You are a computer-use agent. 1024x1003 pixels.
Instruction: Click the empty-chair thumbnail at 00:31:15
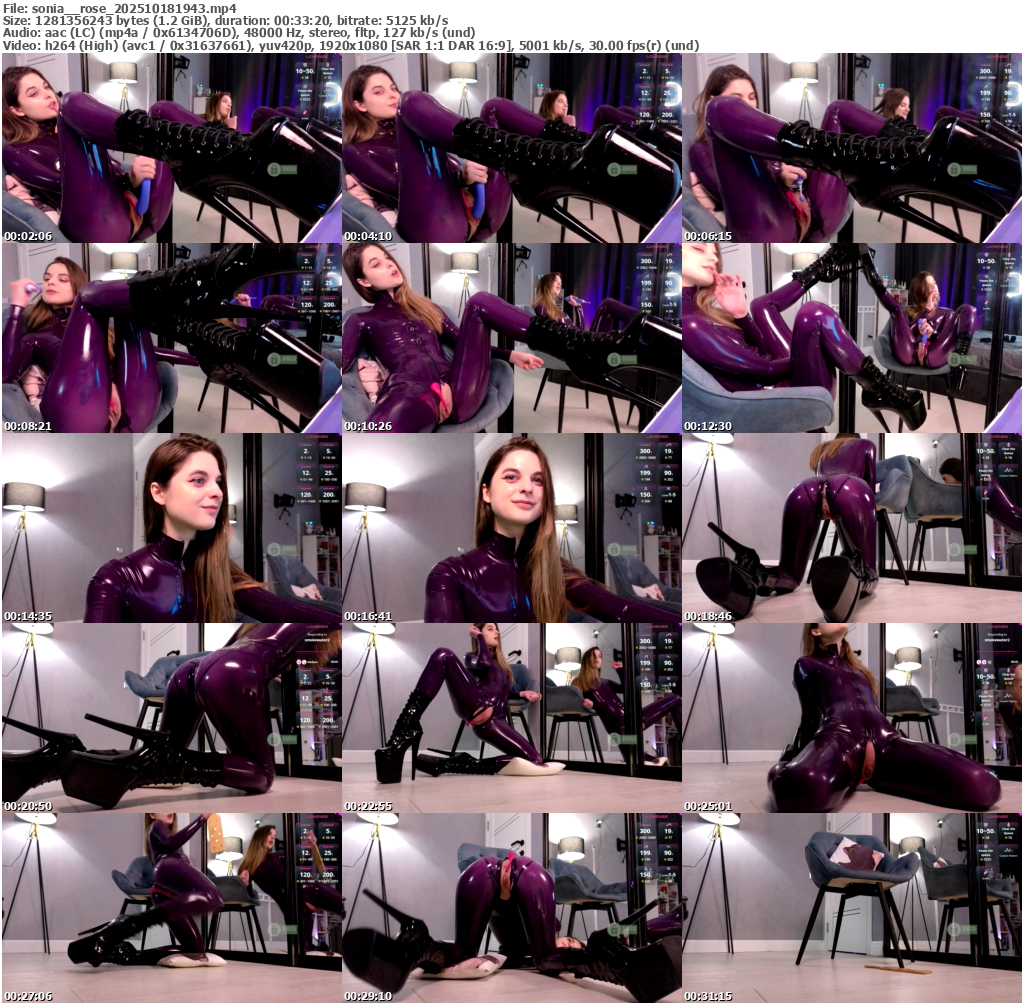tap(851, 908)
